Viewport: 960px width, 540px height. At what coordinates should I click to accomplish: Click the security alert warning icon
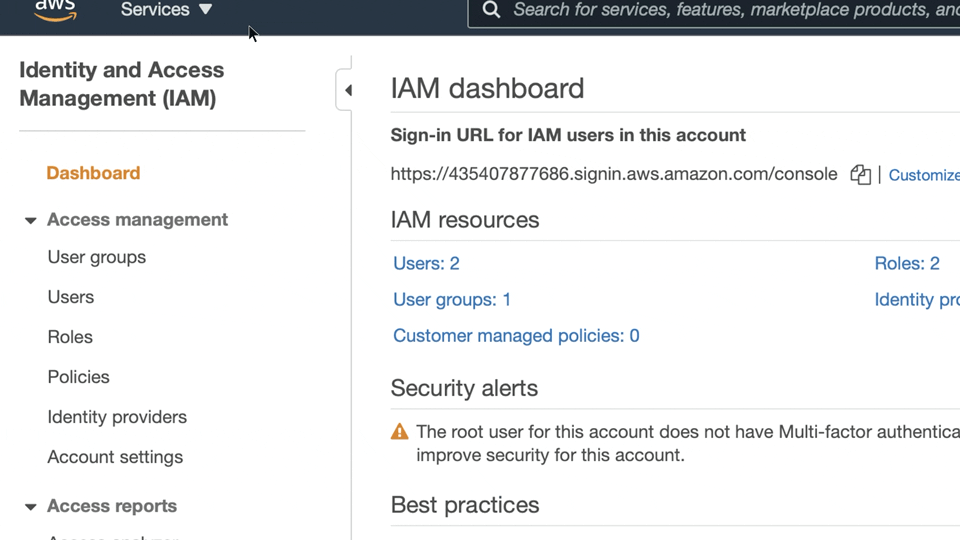(x=399, y=432)
